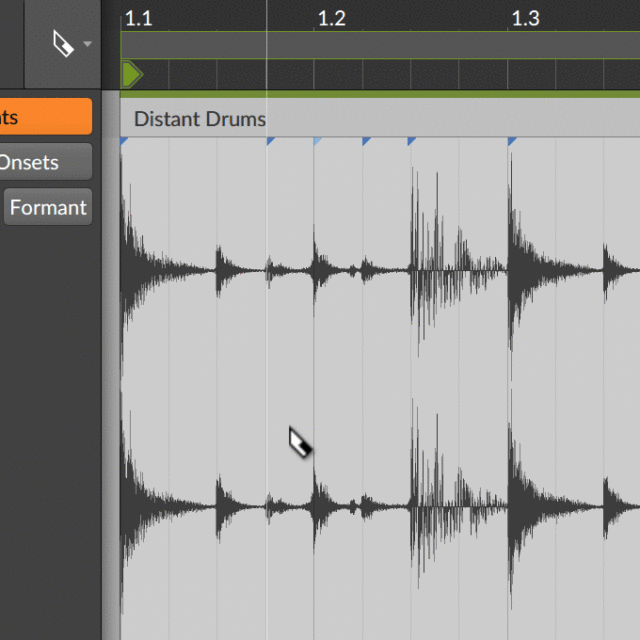This screenshot has height=640, width=640.
Task: Click the Distant Drums clip header
Action: coord(380,118)
